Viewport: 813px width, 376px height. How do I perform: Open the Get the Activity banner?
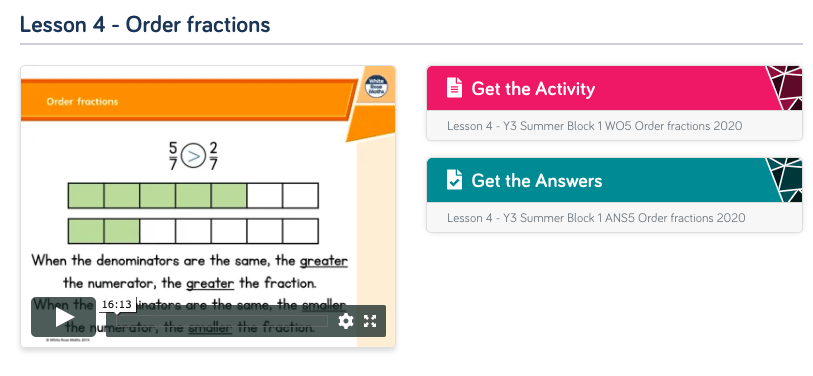coord(614,88)
